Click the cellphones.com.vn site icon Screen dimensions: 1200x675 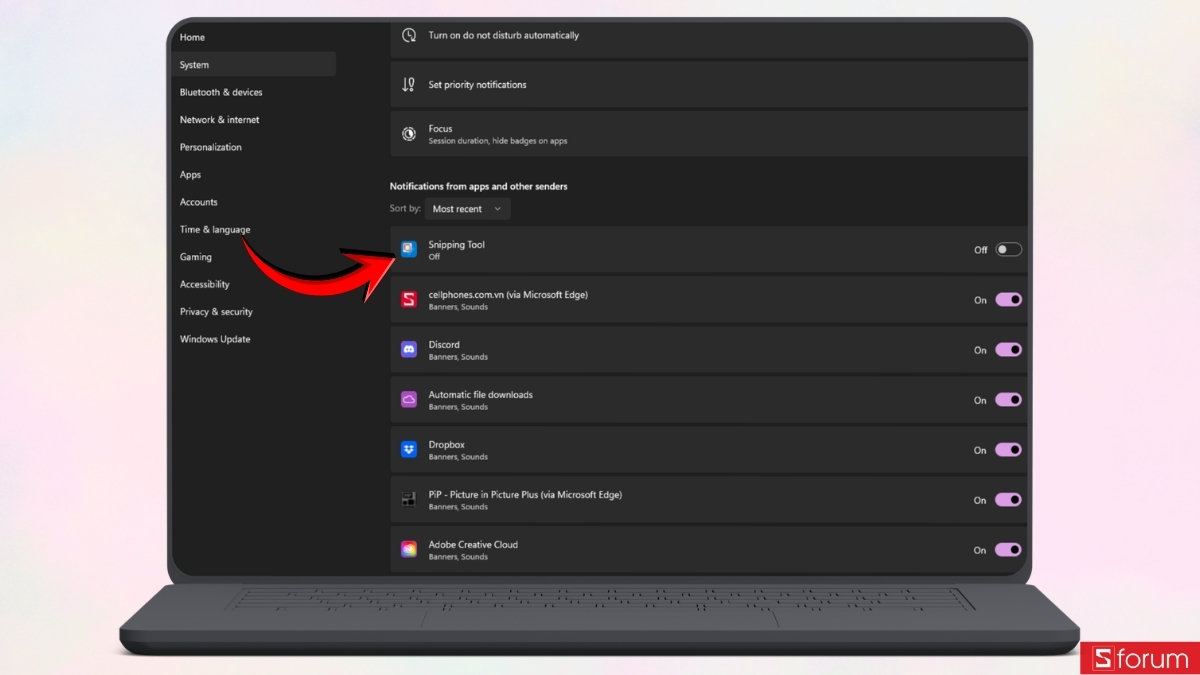pyautogui.click(x=408, y=299)
